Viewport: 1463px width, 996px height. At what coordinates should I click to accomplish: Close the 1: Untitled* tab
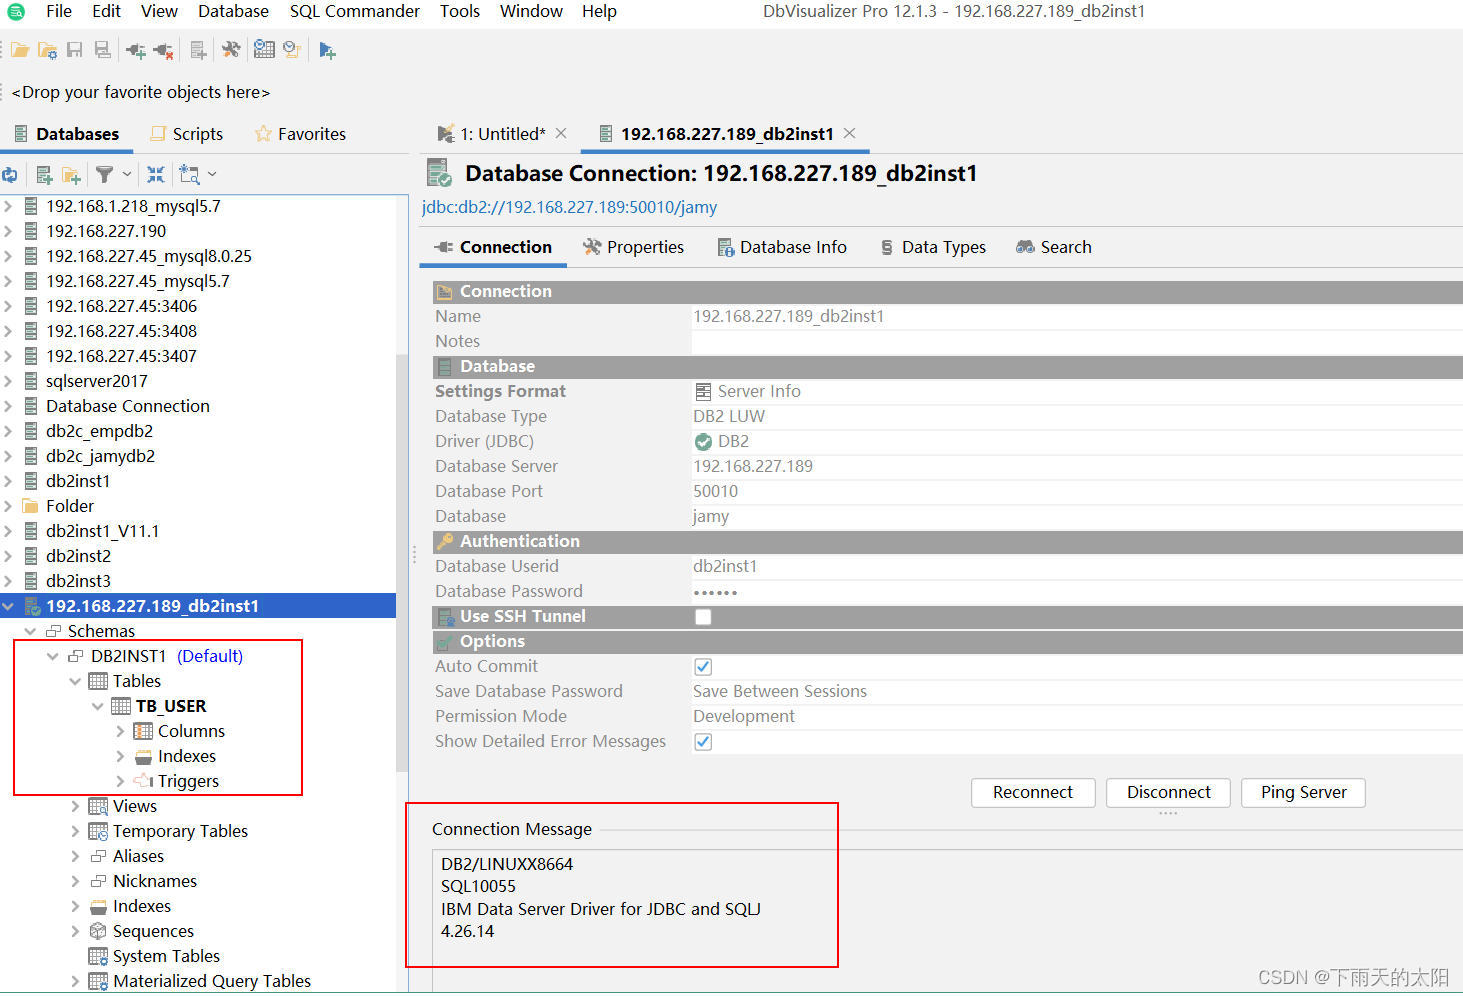pos(561,133)
